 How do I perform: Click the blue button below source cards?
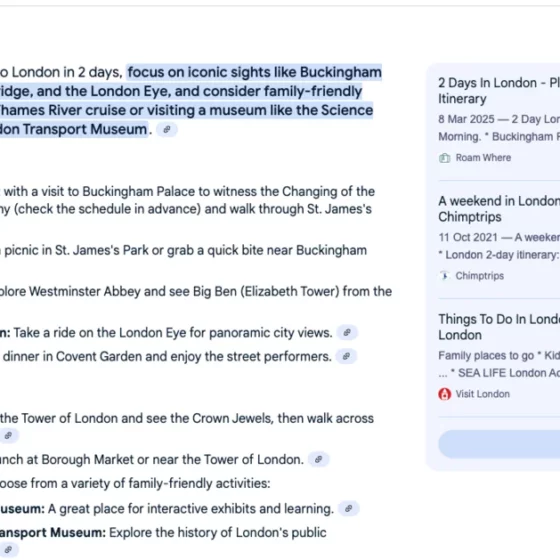[x=499, y=444]
